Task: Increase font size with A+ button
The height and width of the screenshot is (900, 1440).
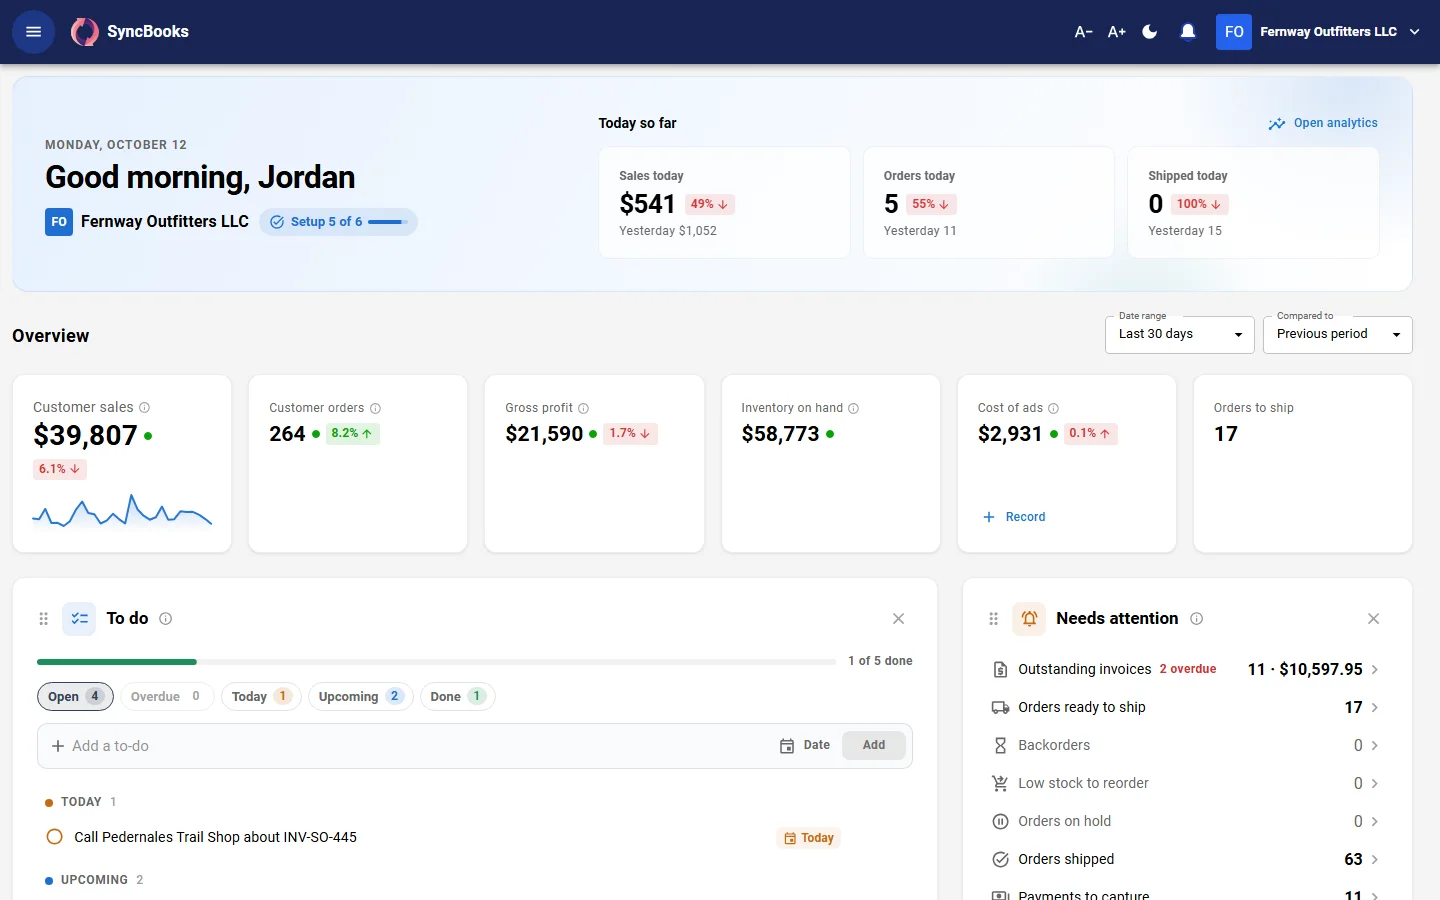Action: (x=1117, y=32)
